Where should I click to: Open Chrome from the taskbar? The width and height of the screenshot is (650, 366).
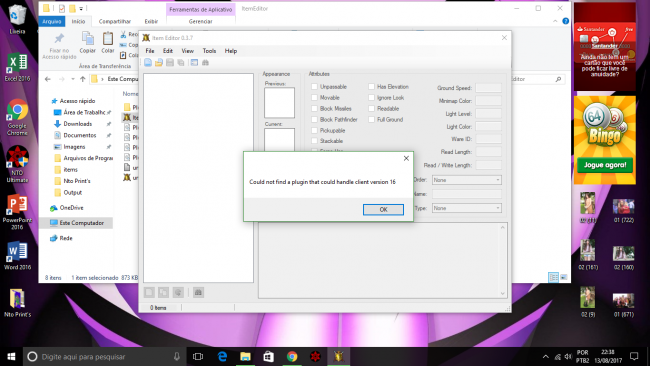point(292,356)
